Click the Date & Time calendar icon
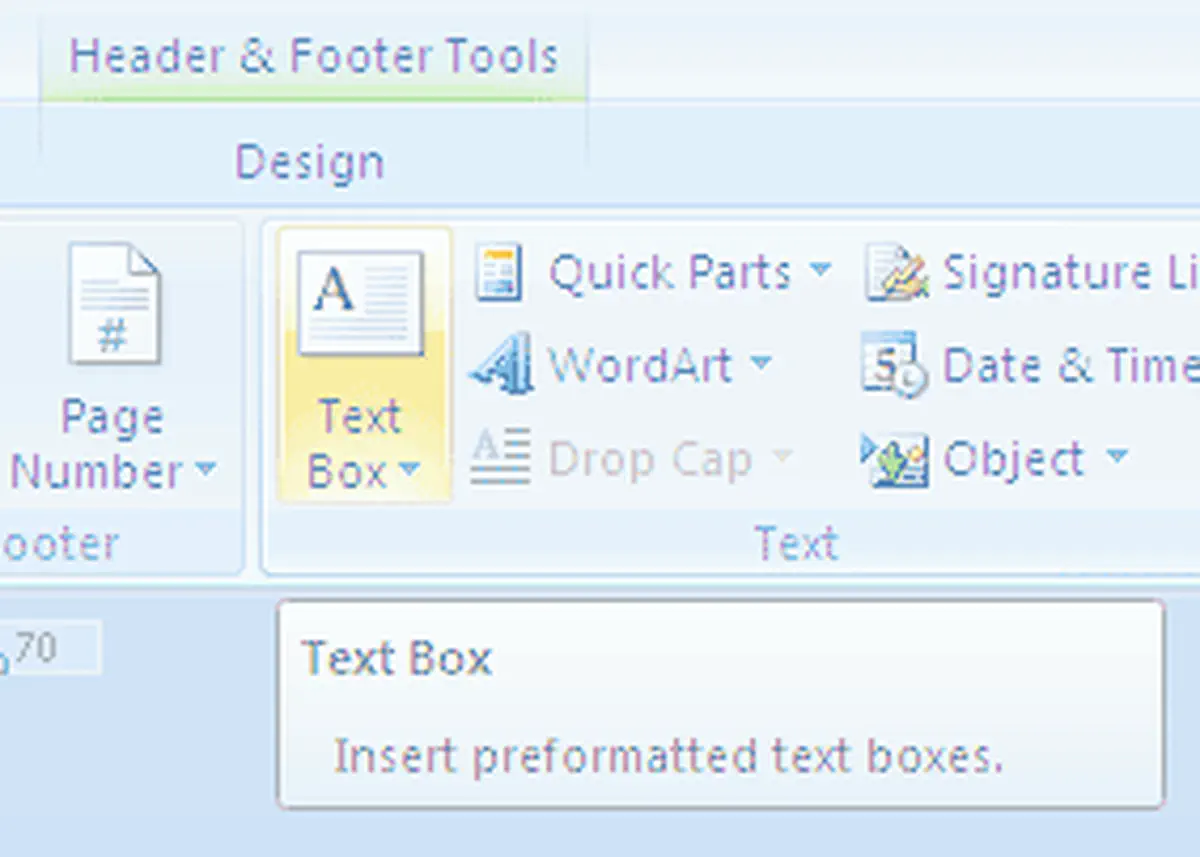1200x857 pixels. tap(893, 365)
